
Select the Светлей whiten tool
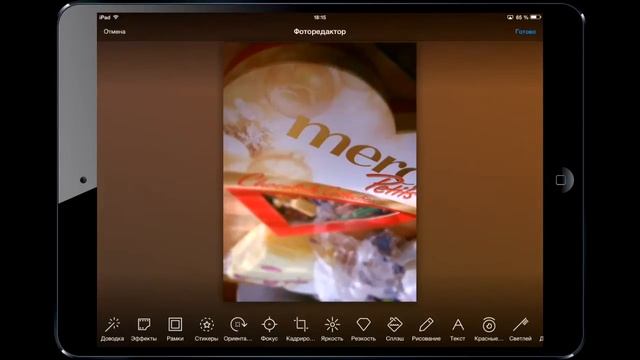click(x=520, y=329)
